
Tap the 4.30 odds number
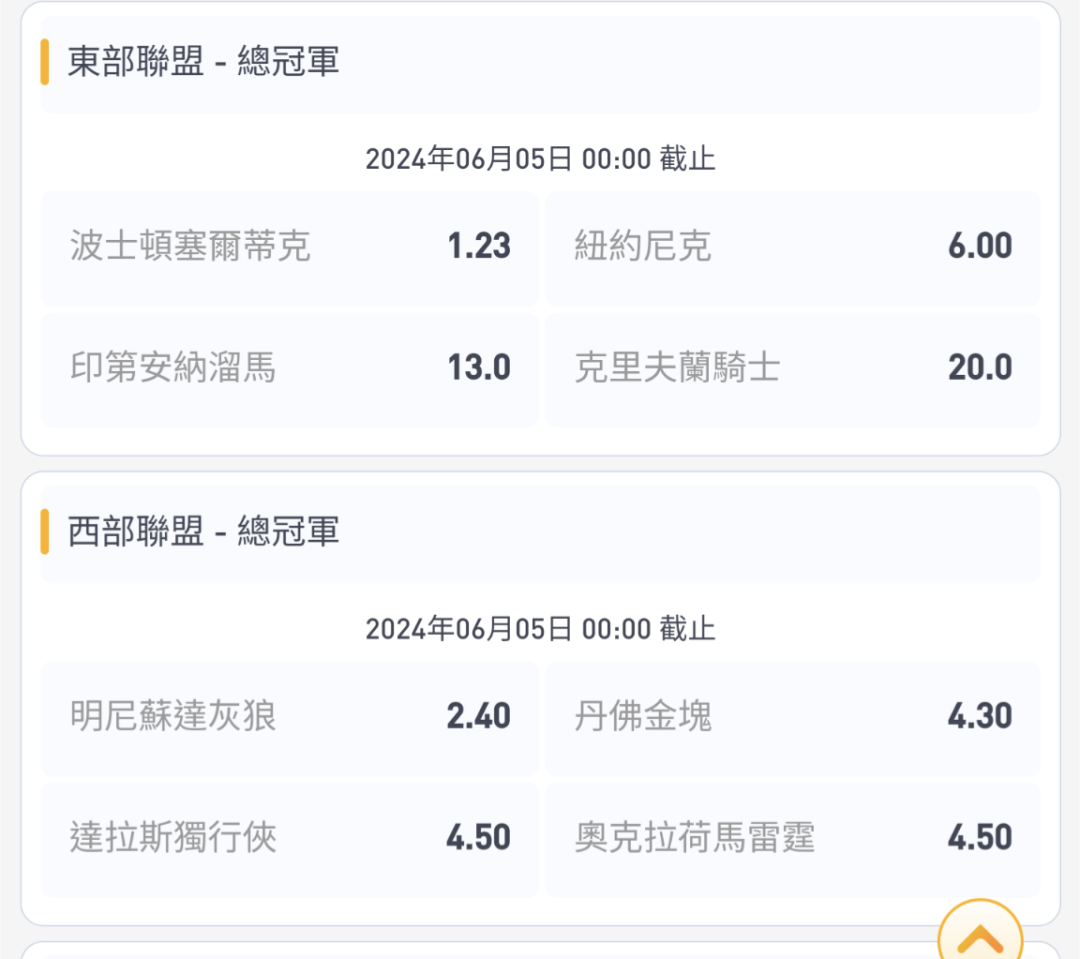pyautogui.click(x=980, y=716)
